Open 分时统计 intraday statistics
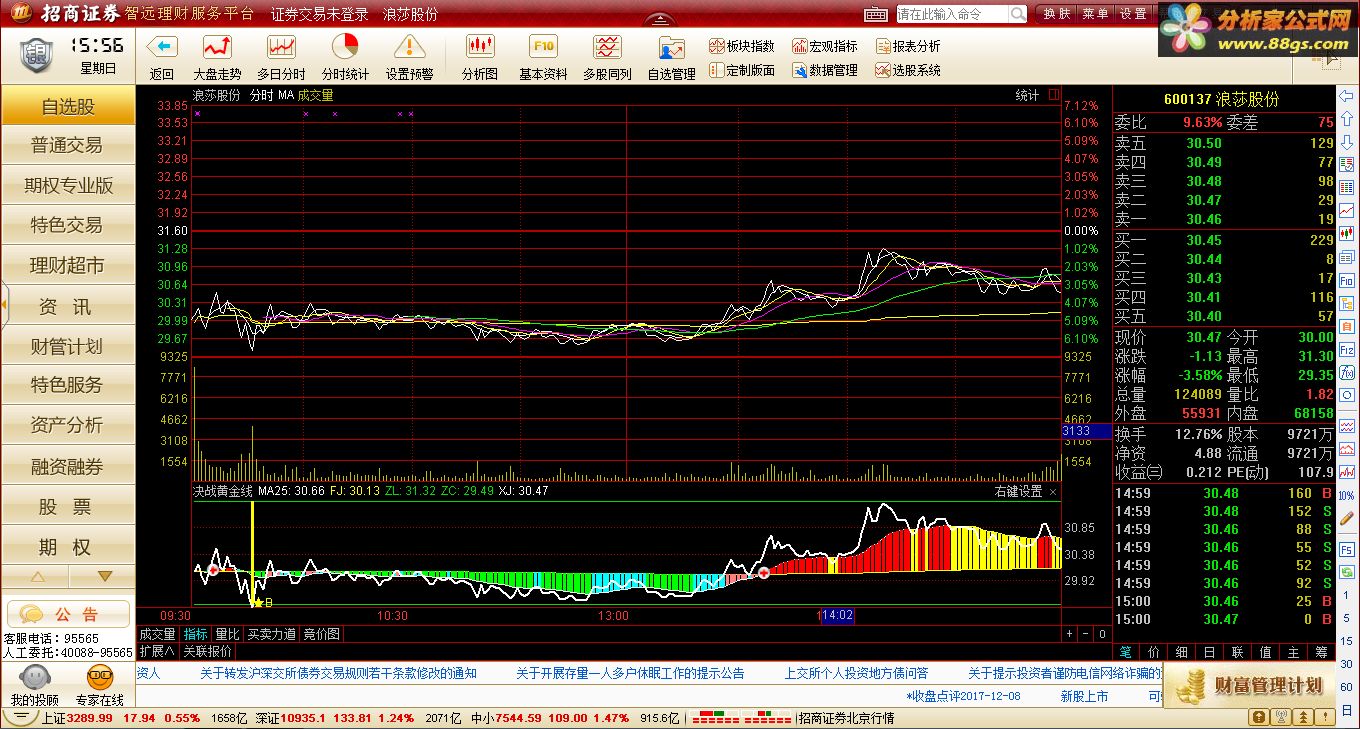Image resolution: width=1360 pixels, height=729 pixels. click(345, 57)
